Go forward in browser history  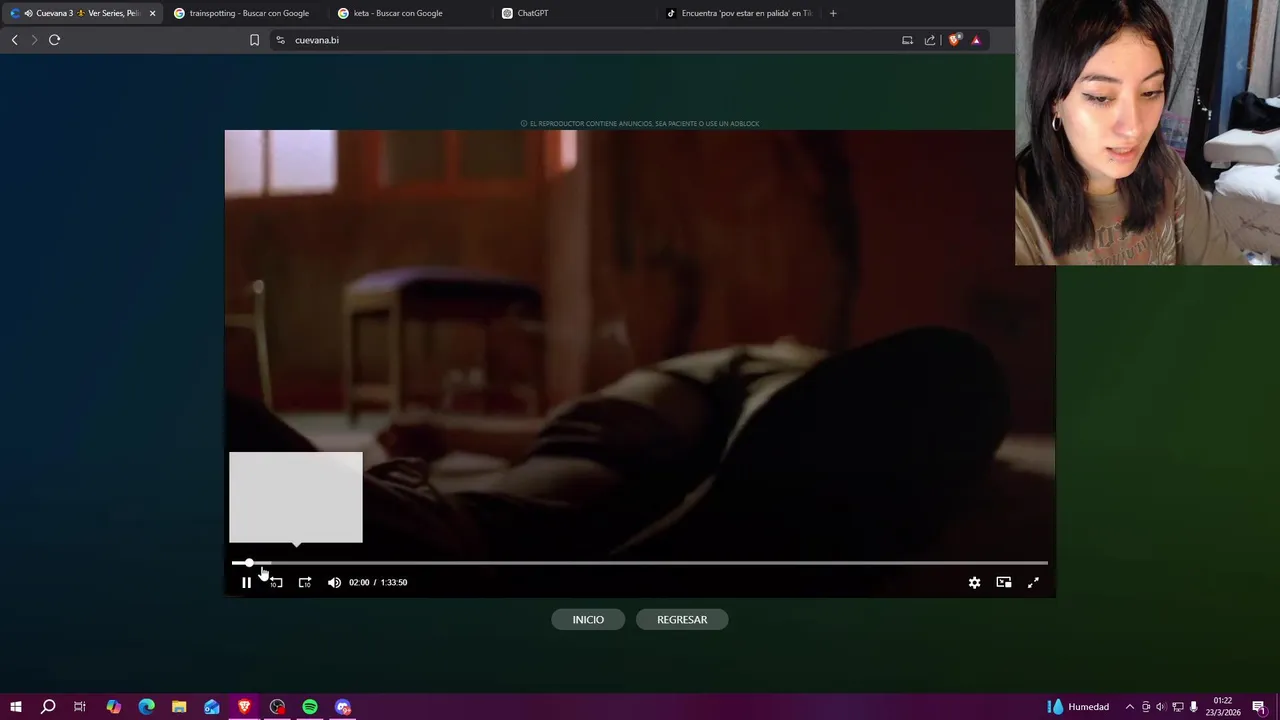point(34,40)
